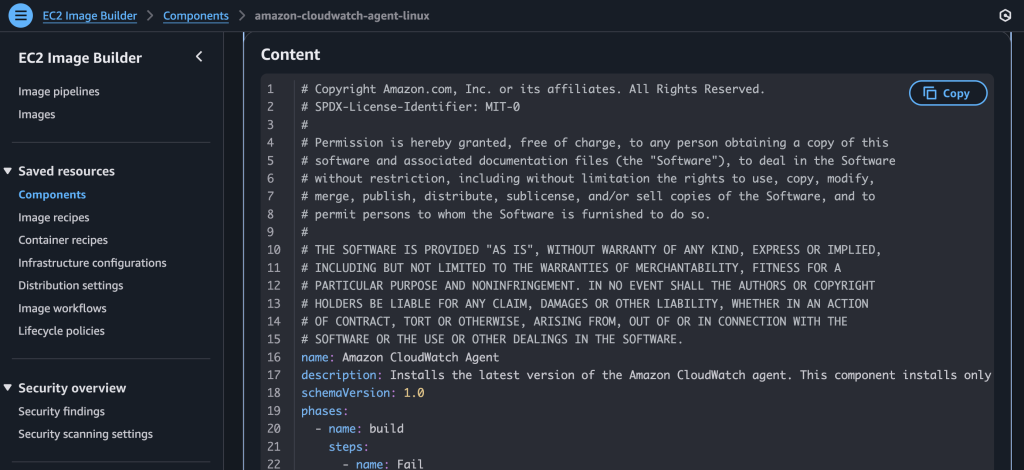Go to Components breadcrumb link

[x=196, y=16]
